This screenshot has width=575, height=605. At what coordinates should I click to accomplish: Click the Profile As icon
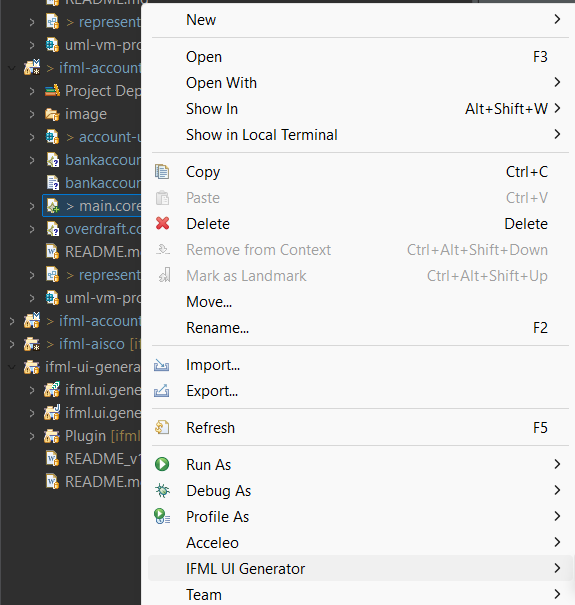162,516
